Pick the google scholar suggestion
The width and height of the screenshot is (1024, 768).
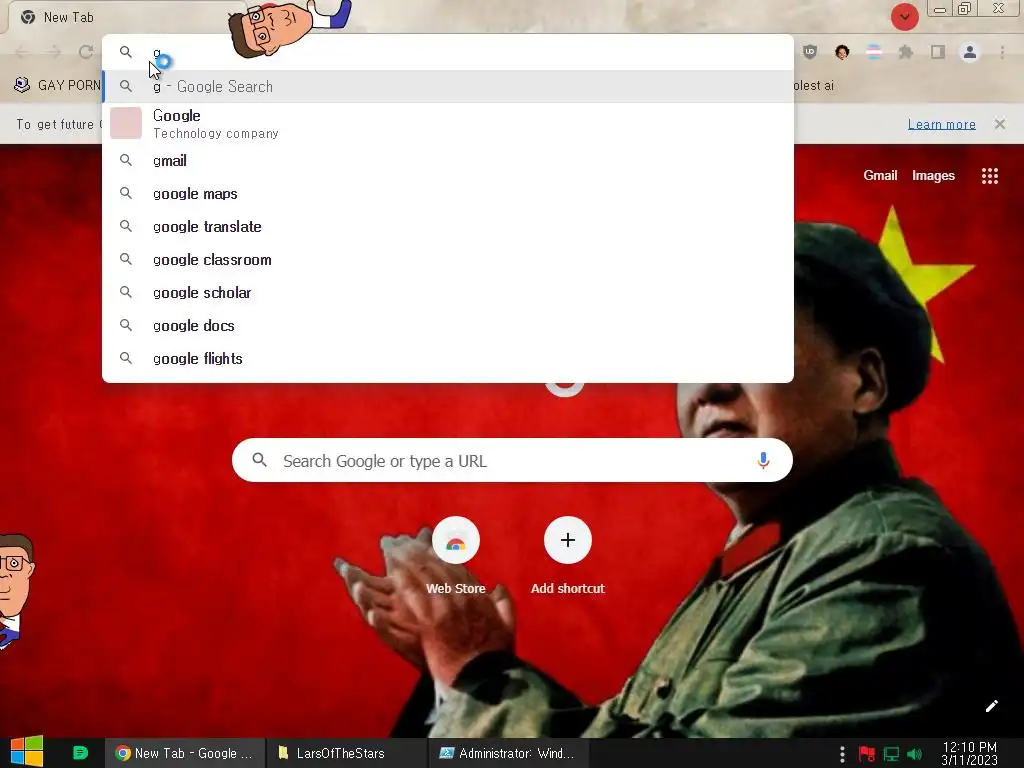click(448, 293)
